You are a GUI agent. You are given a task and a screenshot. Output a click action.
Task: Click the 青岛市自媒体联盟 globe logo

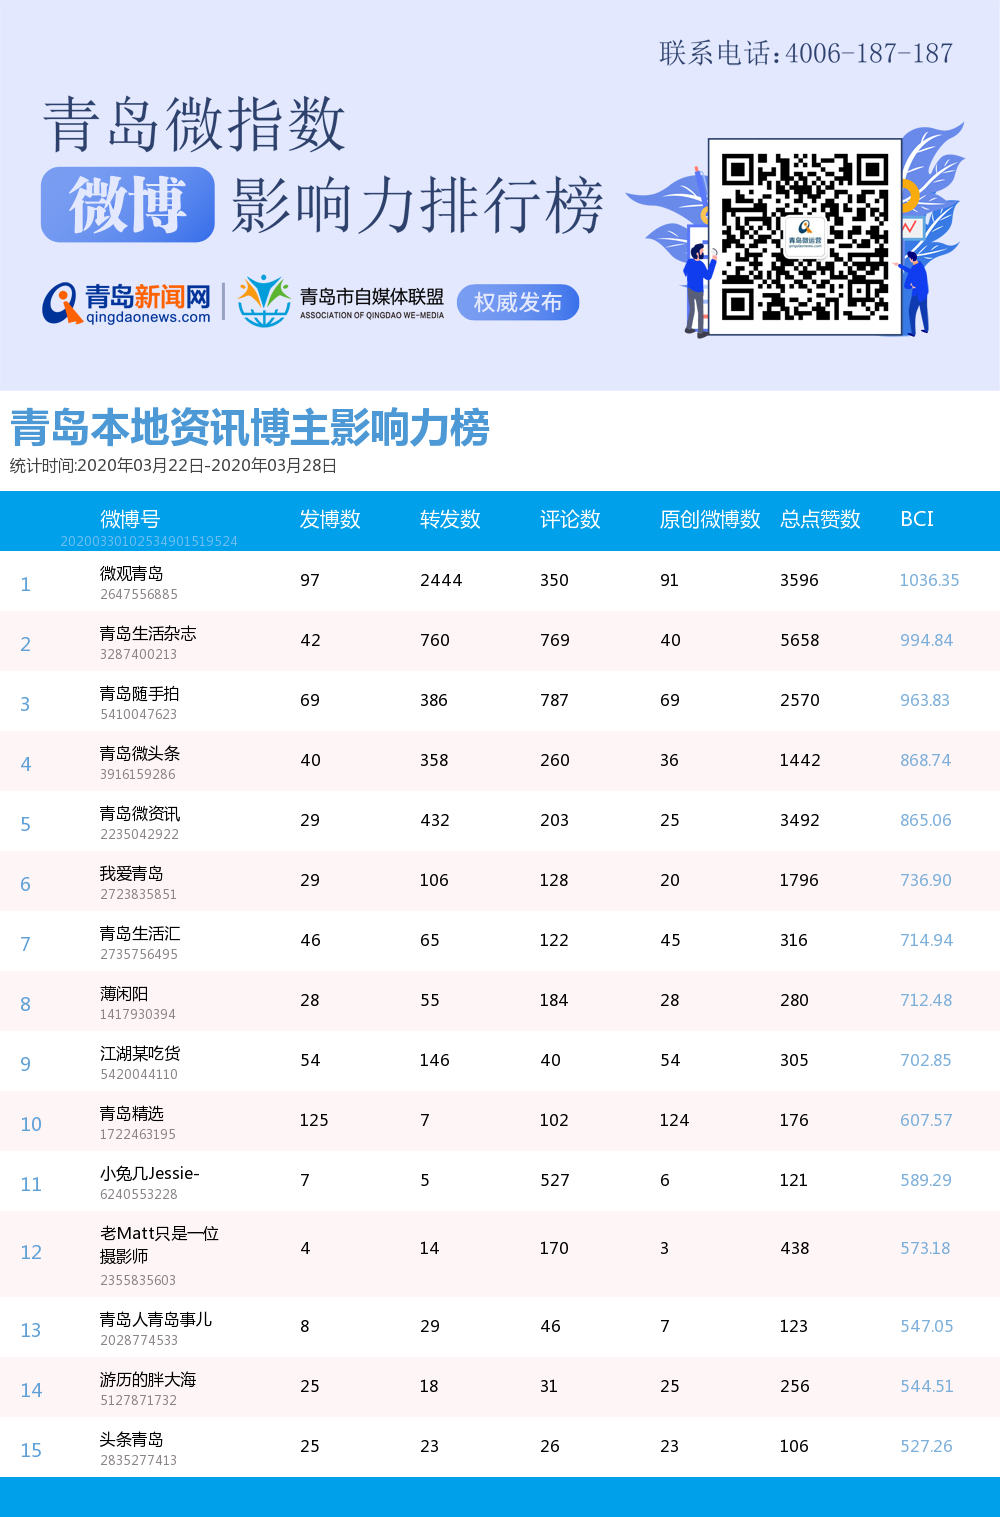pyautogui.click(x=264, y=301)
